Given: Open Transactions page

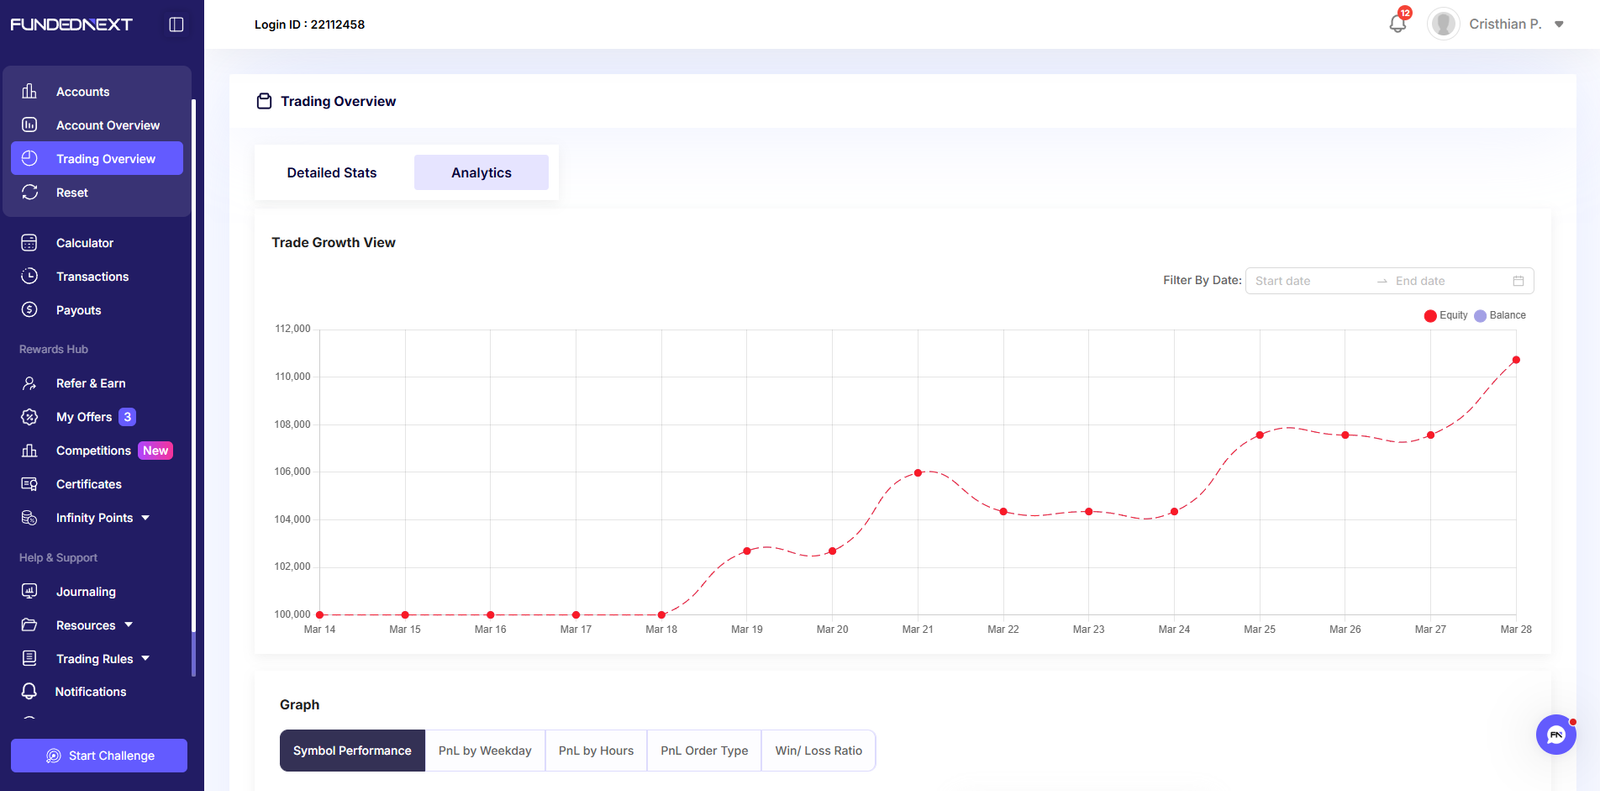Looking at the screenshot, I should (92, 277).
